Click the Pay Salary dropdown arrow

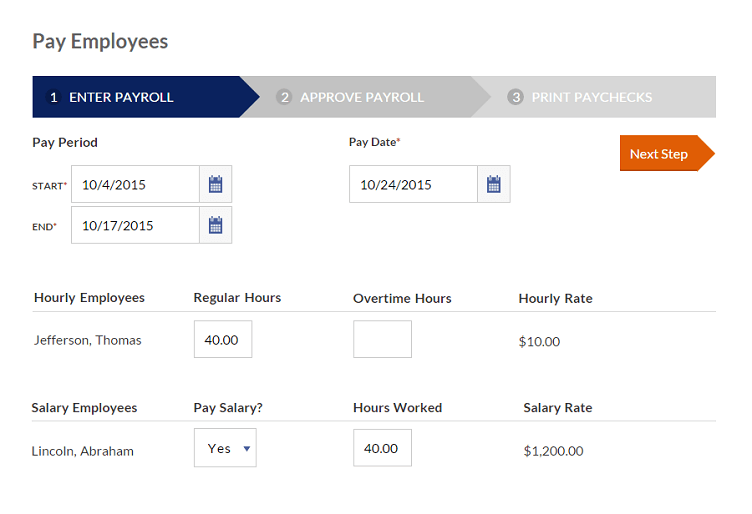247,449
